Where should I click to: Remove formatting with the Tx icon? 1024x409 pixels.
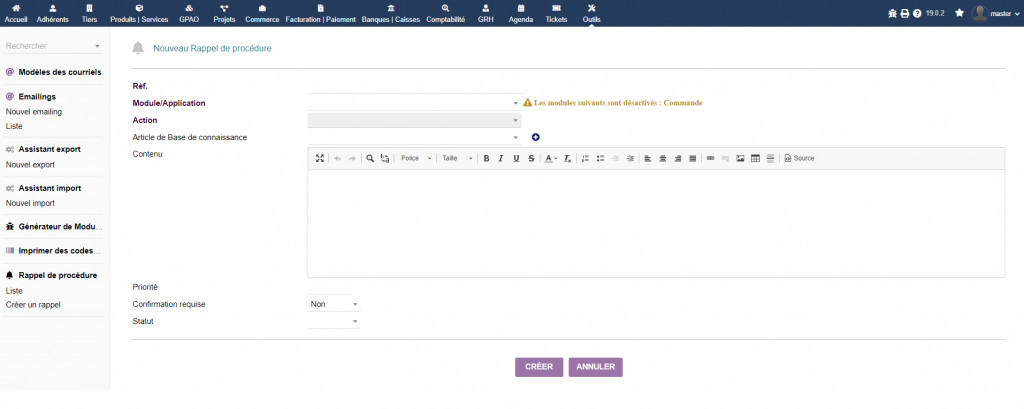pos(568,158)
